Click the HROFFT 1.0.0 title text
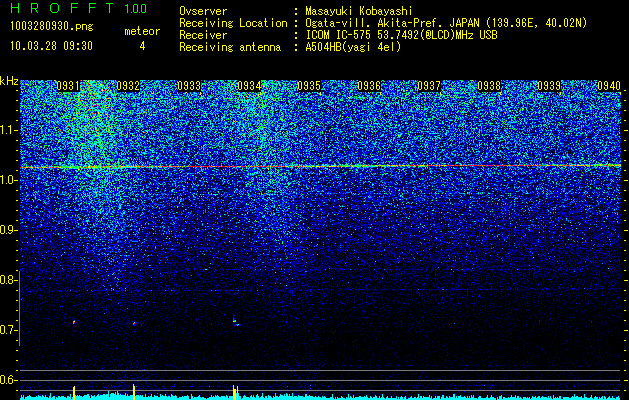The image size is (629, 400). [x=79, y=8]
